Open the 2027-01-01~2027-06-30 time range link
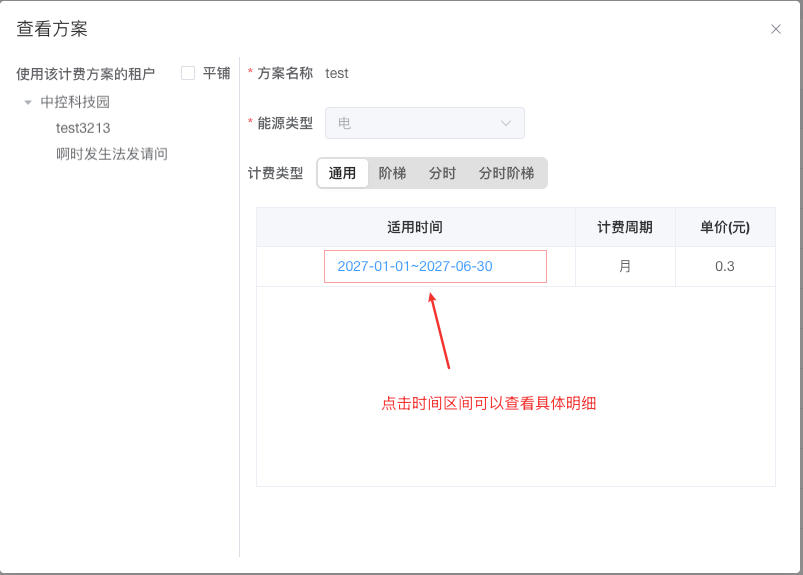This screenshot has height=575, width=803. tap(415, 266)
